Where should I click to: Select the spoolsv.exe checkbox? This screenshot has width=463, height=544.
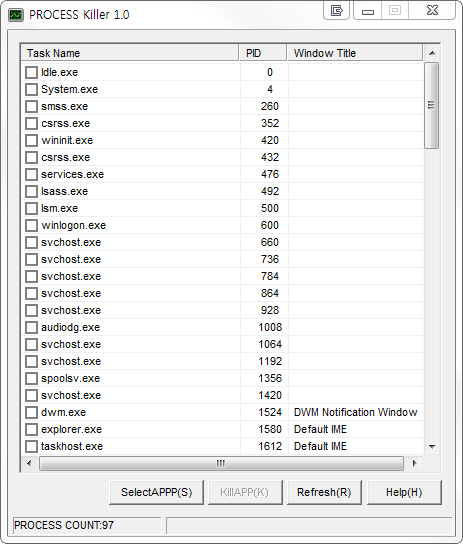(x=32, y=378)
